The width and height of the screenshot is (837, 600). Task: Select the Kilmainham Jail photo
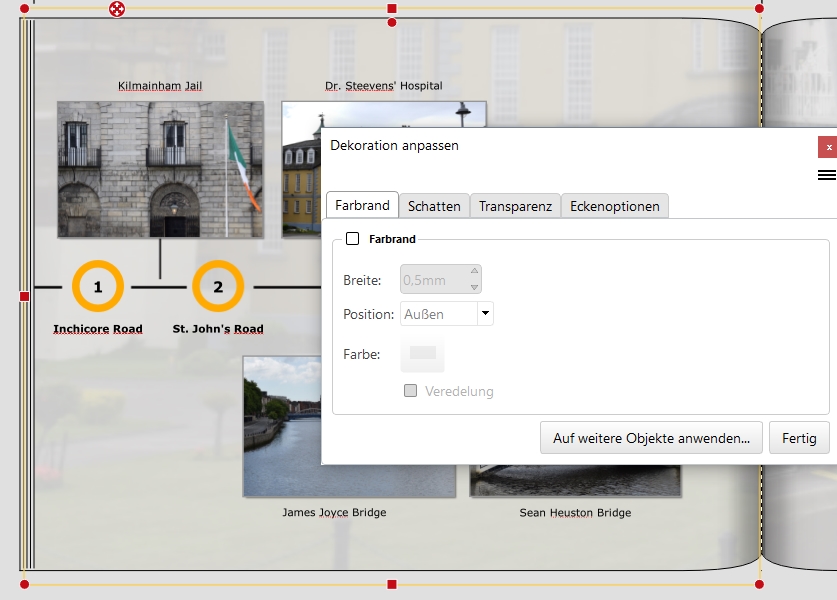click(160, 169)
